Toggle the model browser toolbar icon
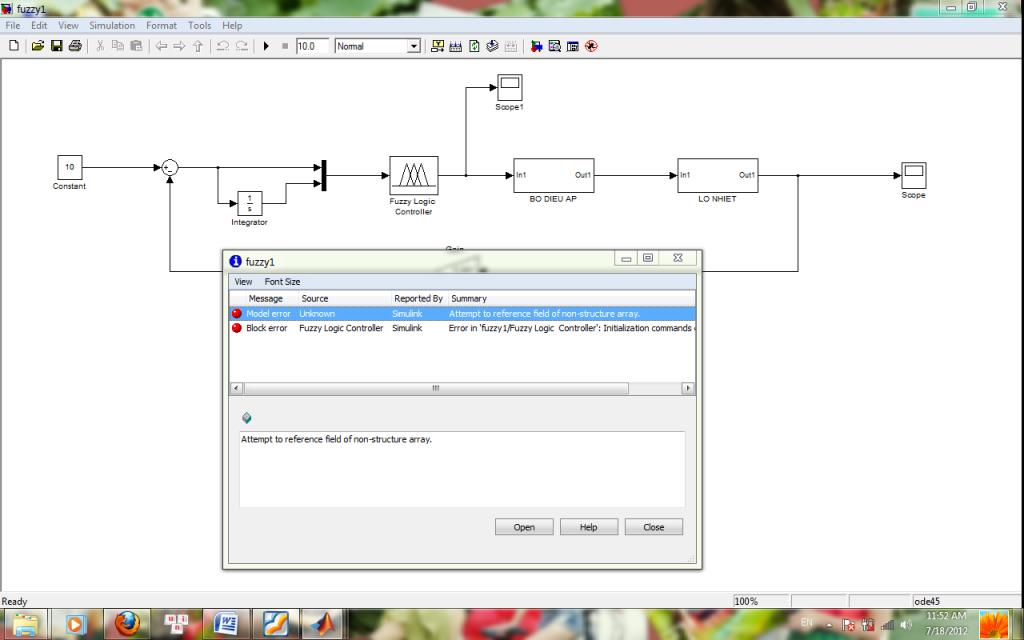The width and height of the screenshot is (1024, 640). click(573, 46)
